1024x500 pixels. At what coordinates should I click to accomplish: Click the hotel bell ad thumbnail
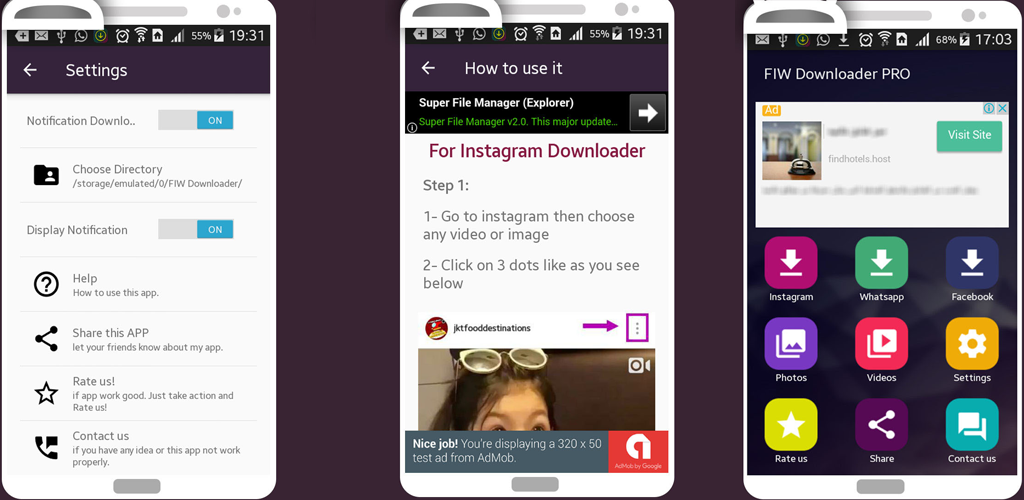click(x=792, y=151)
